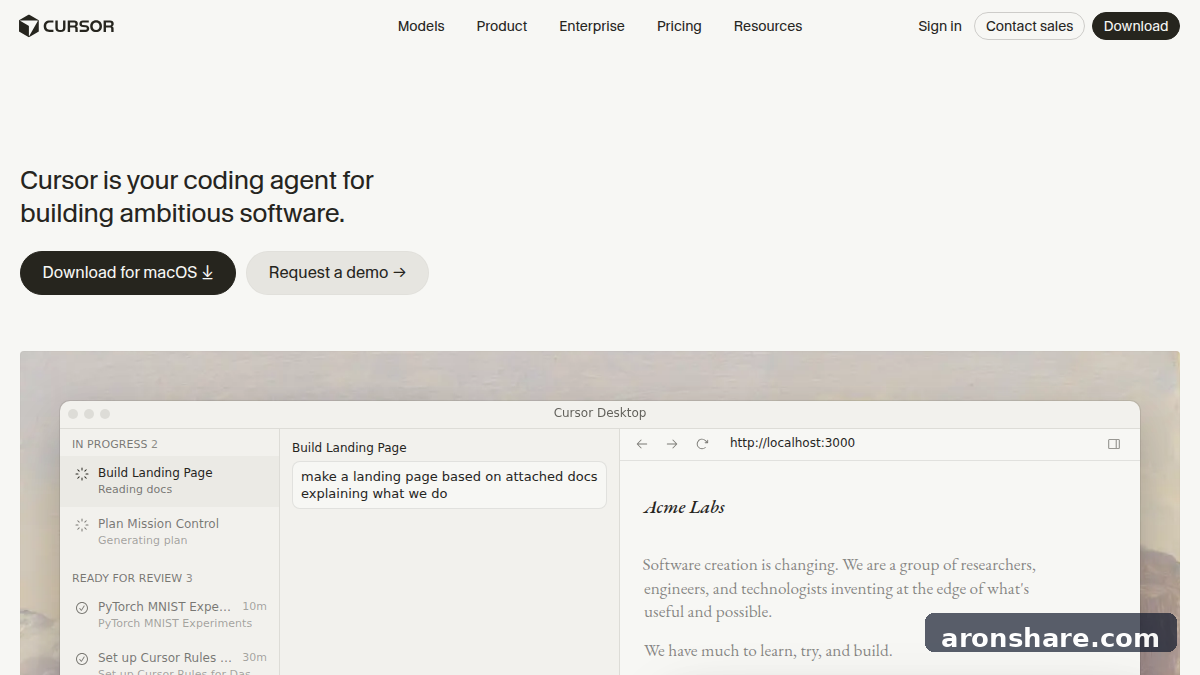This screenshot has height=675, width=1200.
Task: Click the browser forward arrow icon
Action: [672, 444]
